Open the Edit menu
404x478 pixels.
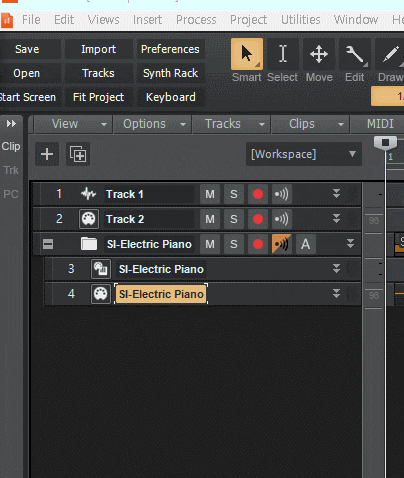(x=64, y=20)
